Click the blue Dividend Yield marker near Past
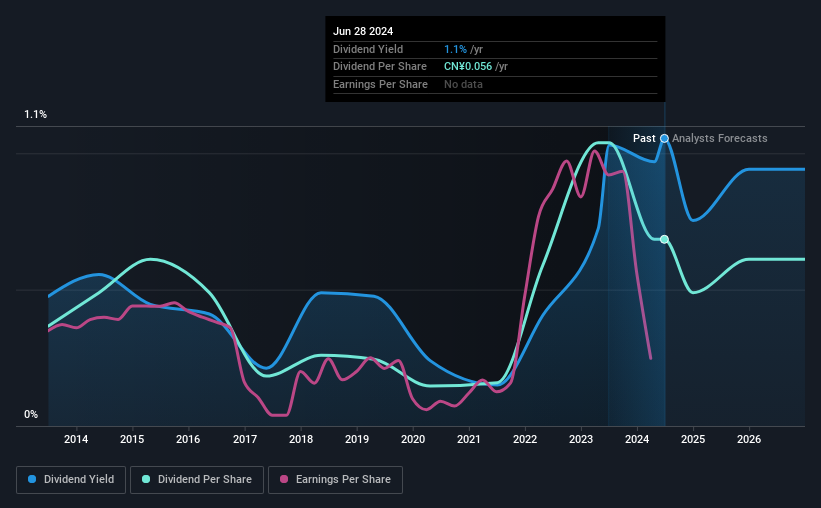The width and height of the screenshot is (821, 508). [x=664, y=138]
